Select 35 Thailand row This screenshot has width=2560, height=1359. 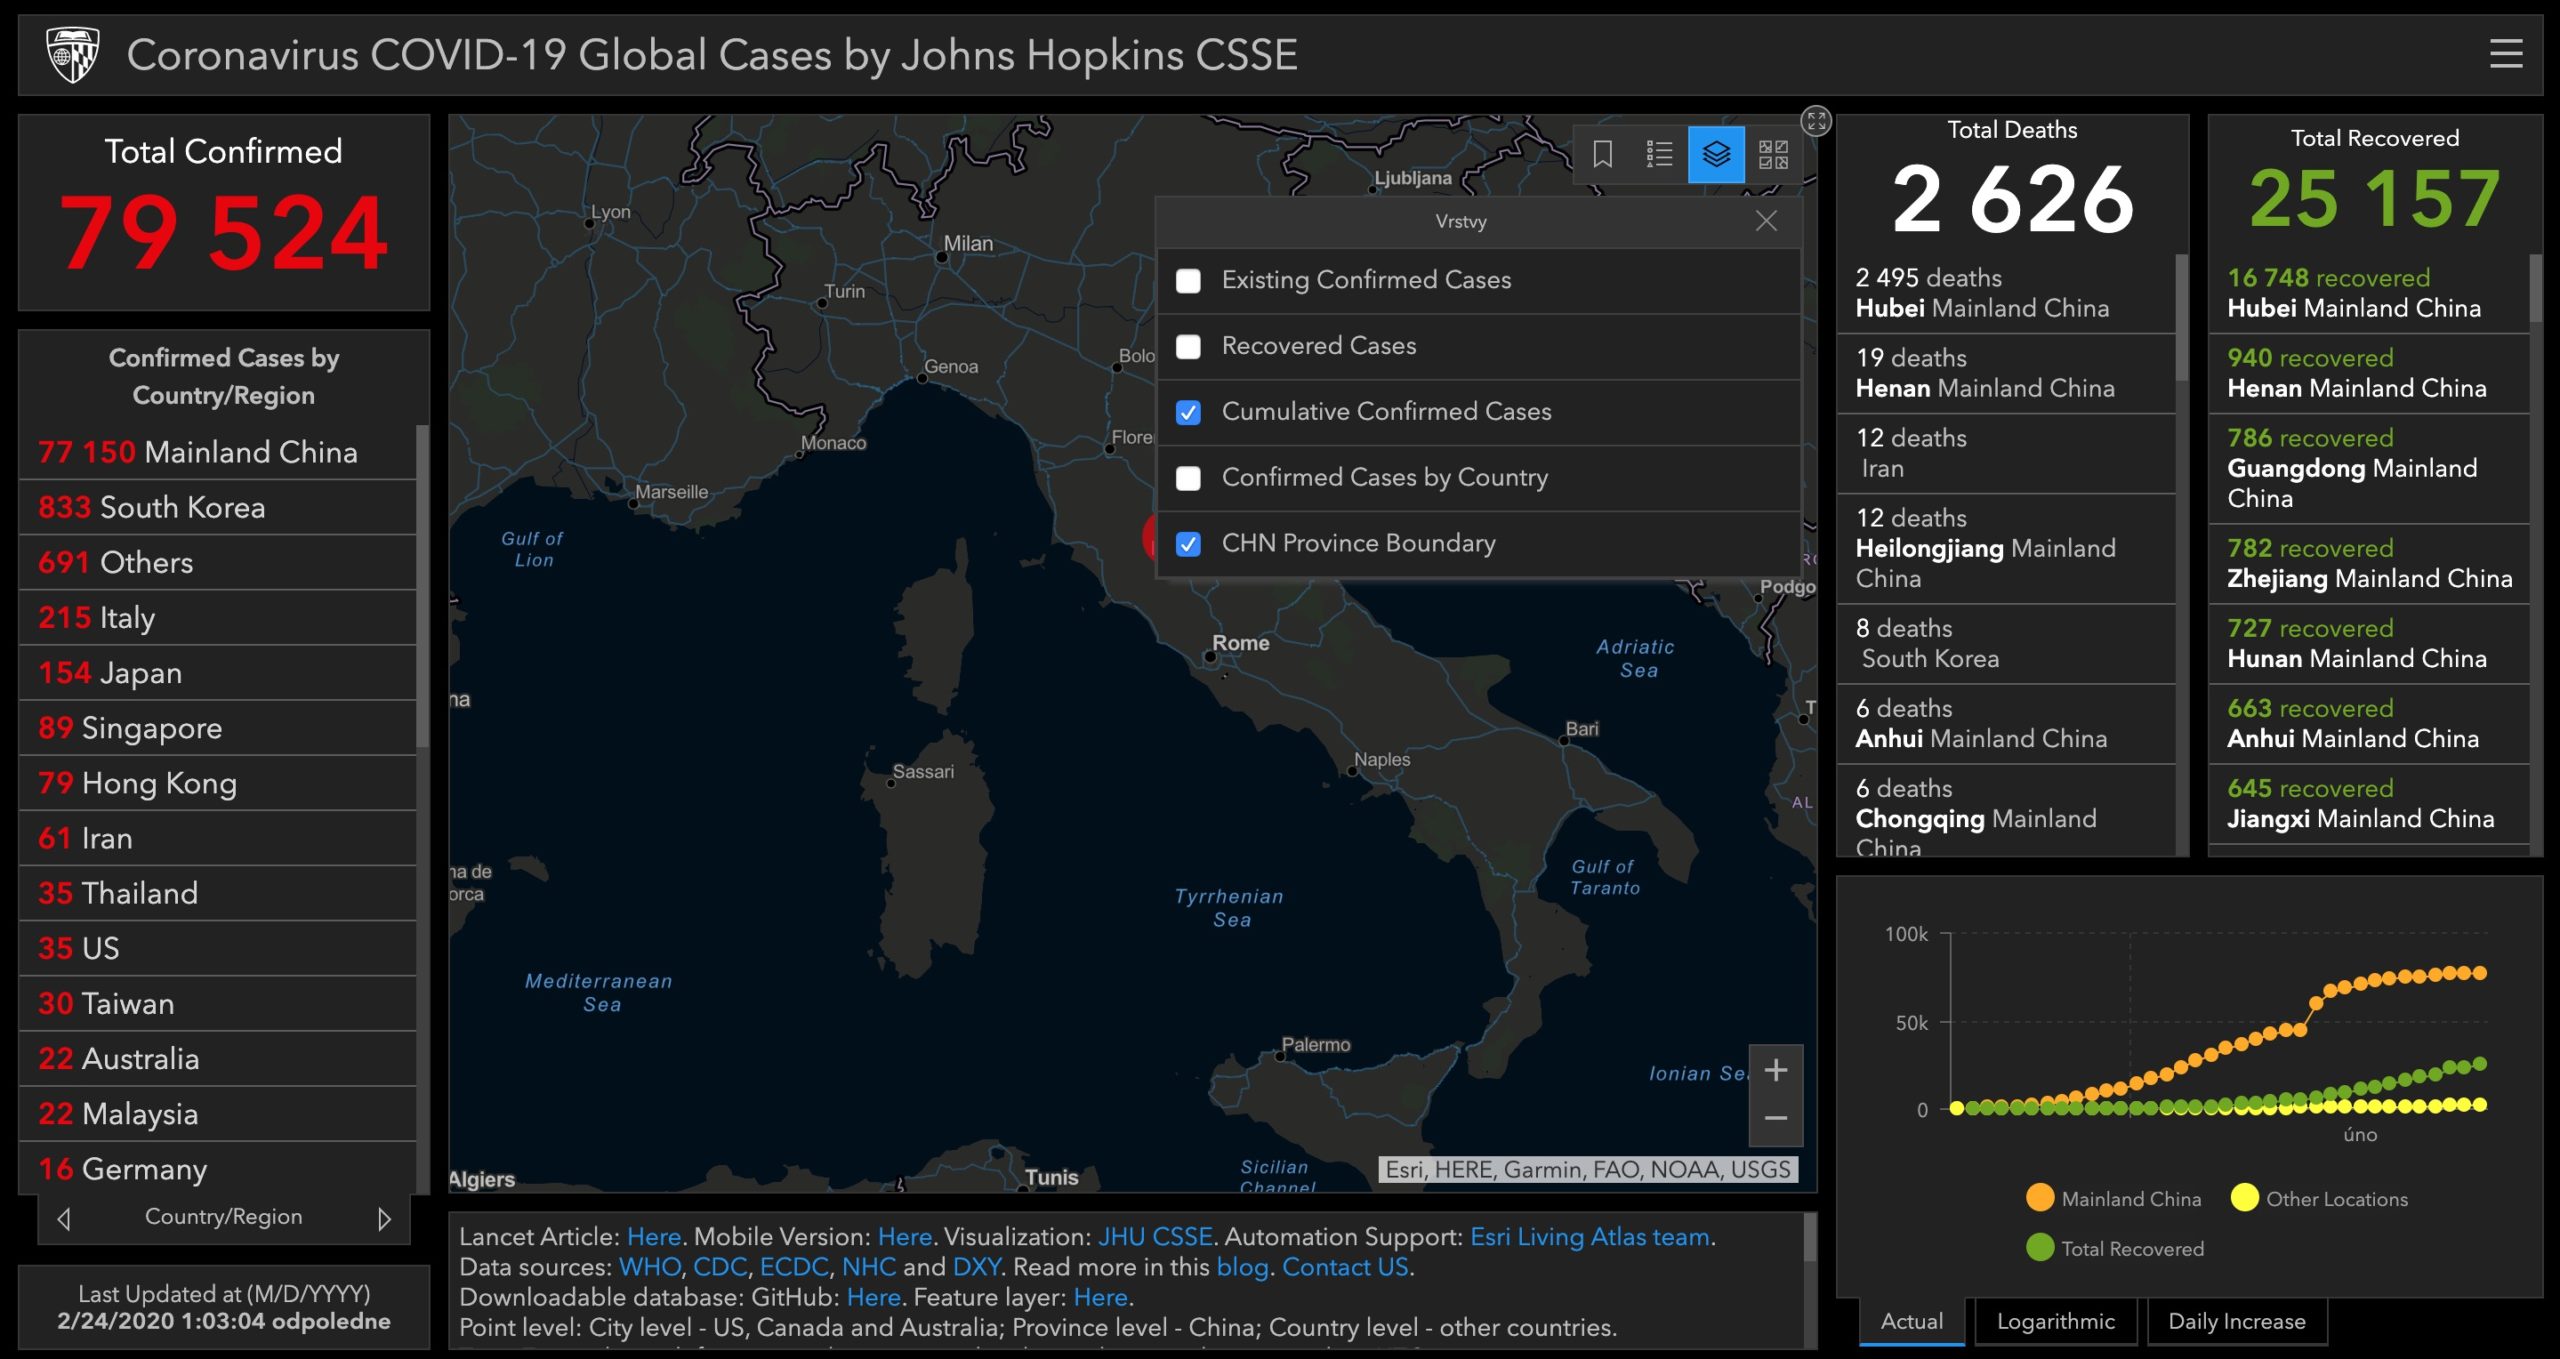[217, 893]
